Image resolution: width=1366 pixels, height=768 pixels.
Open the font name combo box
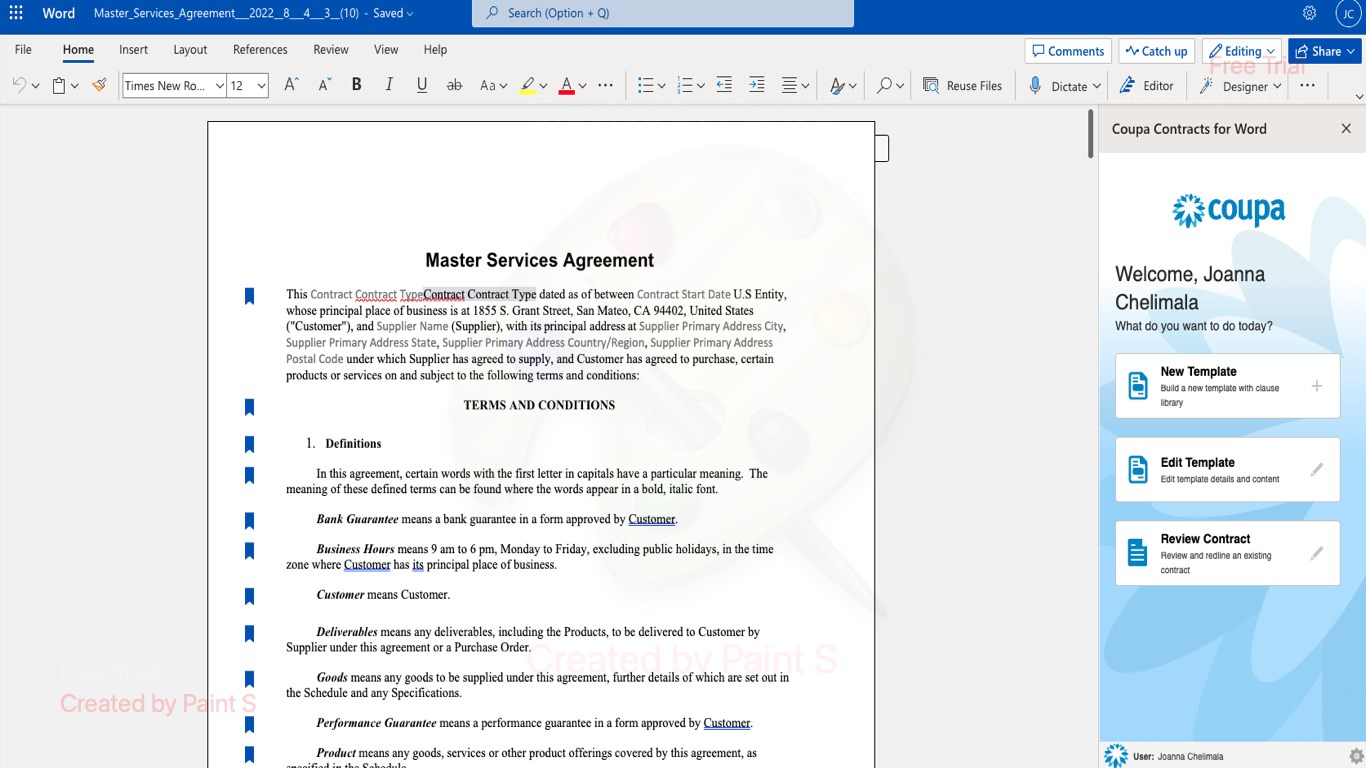click(x=174, y=86)
